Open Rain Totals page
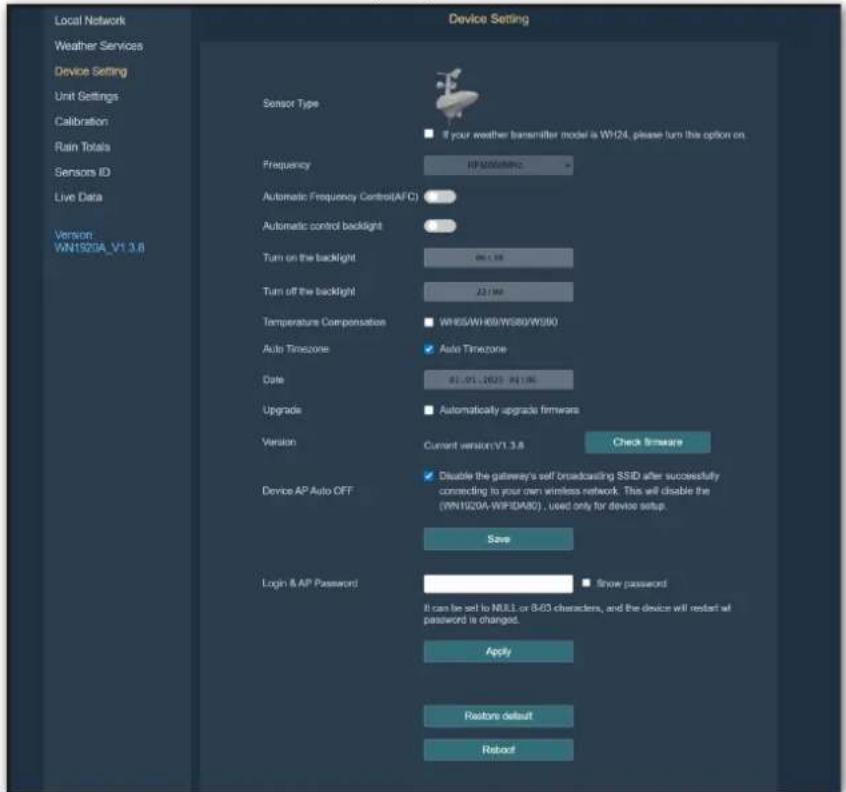The width and height of the screenshot is (846, 792). 82,147
